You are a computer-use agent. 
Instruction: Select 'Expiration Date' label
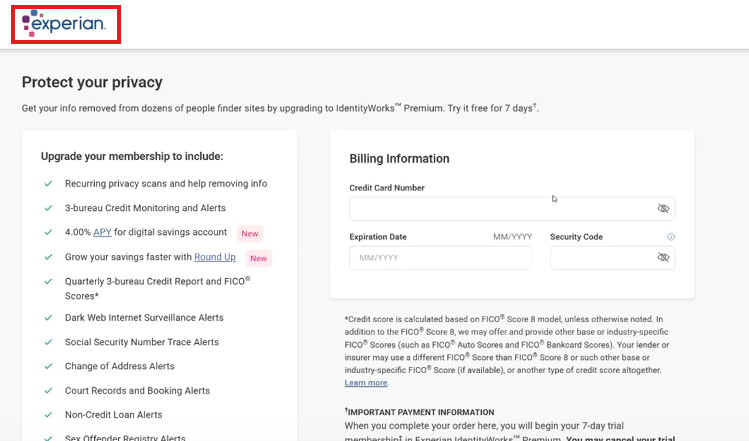tap(378, 237)
